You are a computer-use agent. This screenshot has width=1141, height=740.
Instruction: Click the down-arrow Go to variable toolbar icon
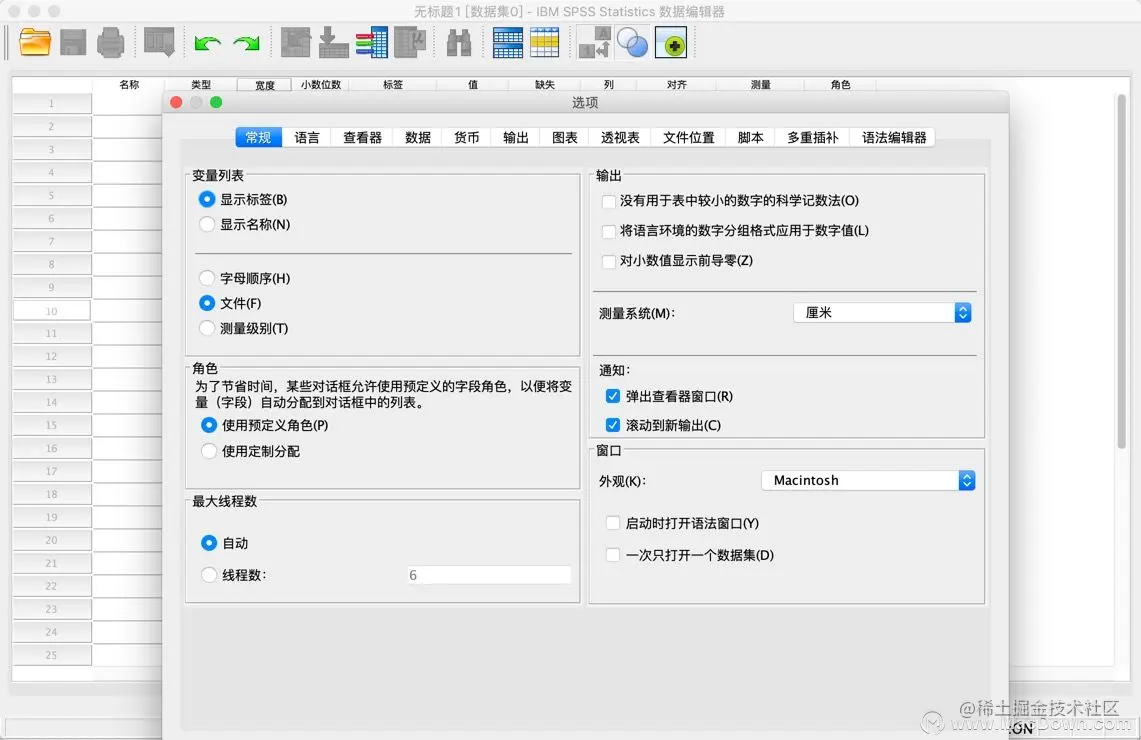333,42
